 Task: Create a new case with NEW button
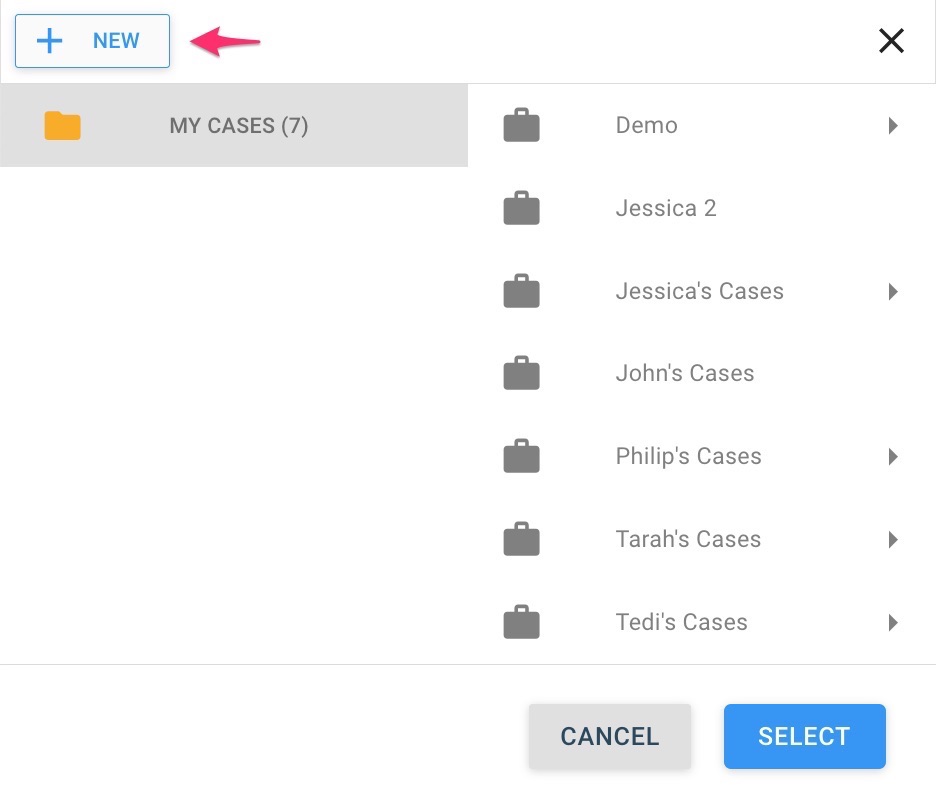92,41
